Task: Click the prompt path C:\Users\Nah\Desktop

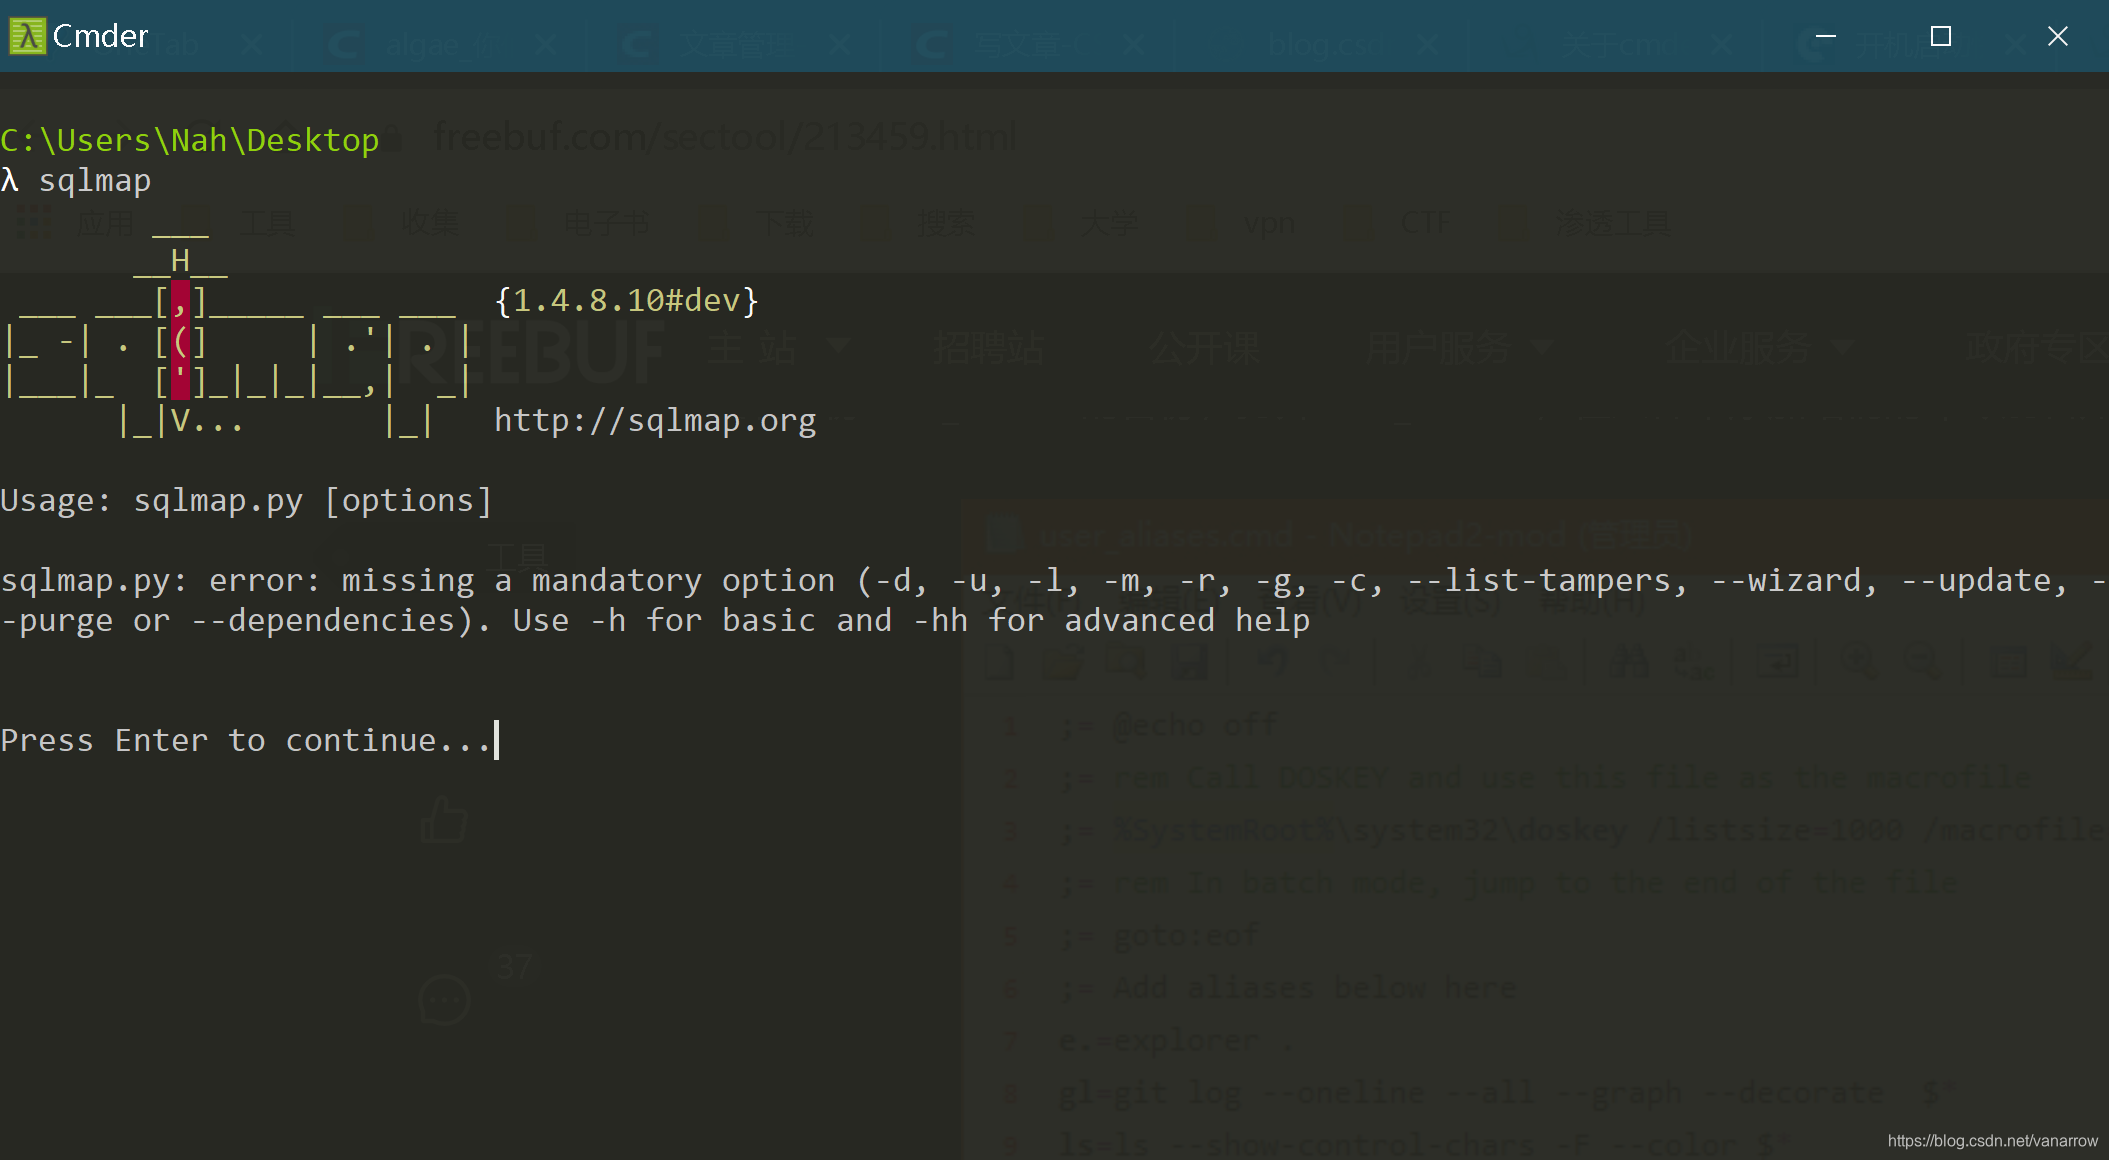Action: (x=190, y=140)
